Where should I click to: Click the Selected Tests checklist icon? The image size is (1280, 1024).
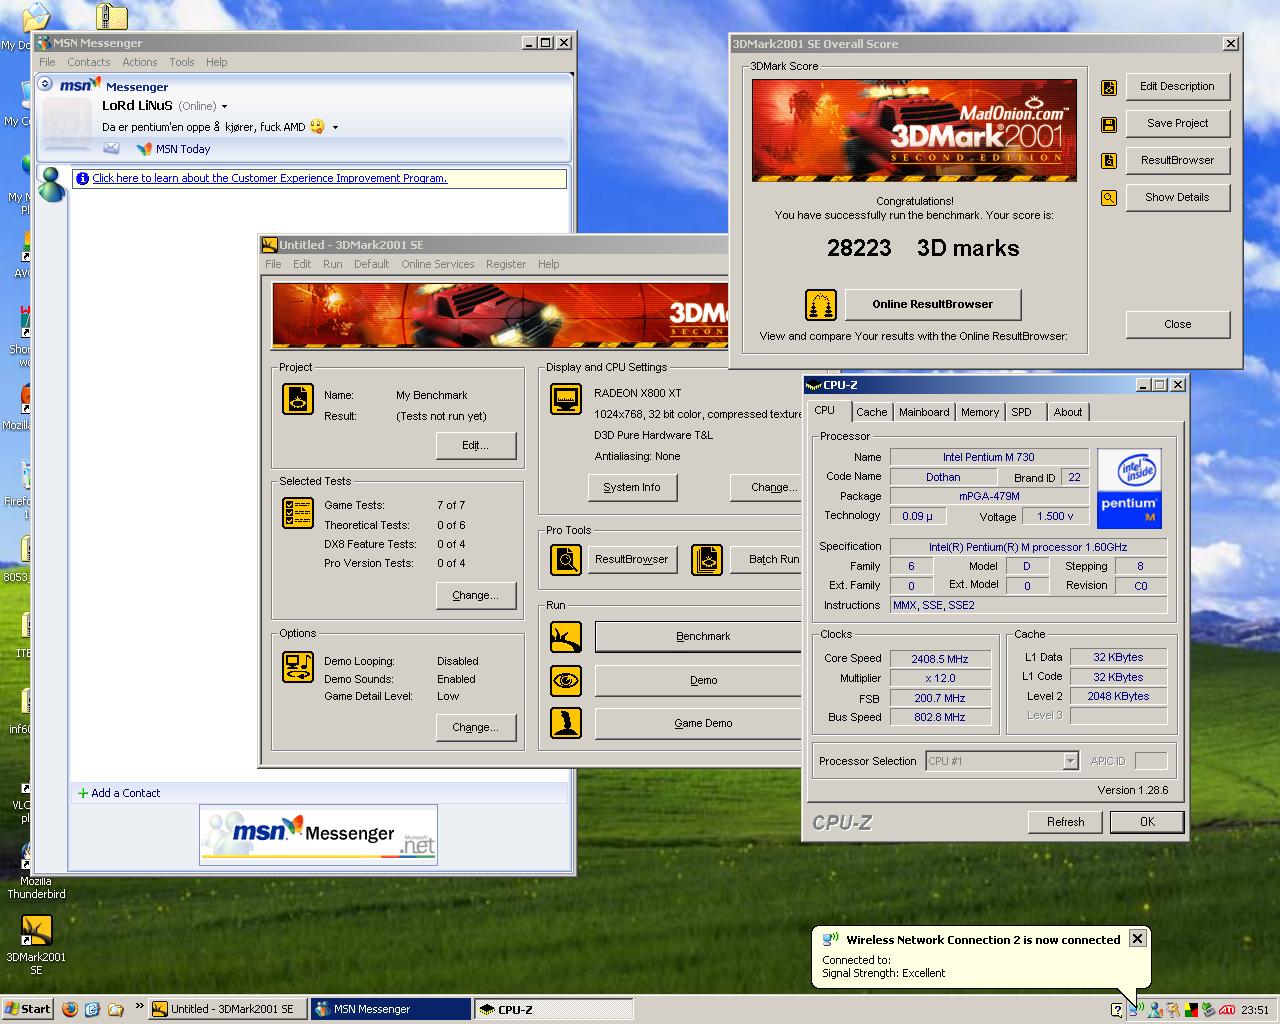click(x=298, y=513)
